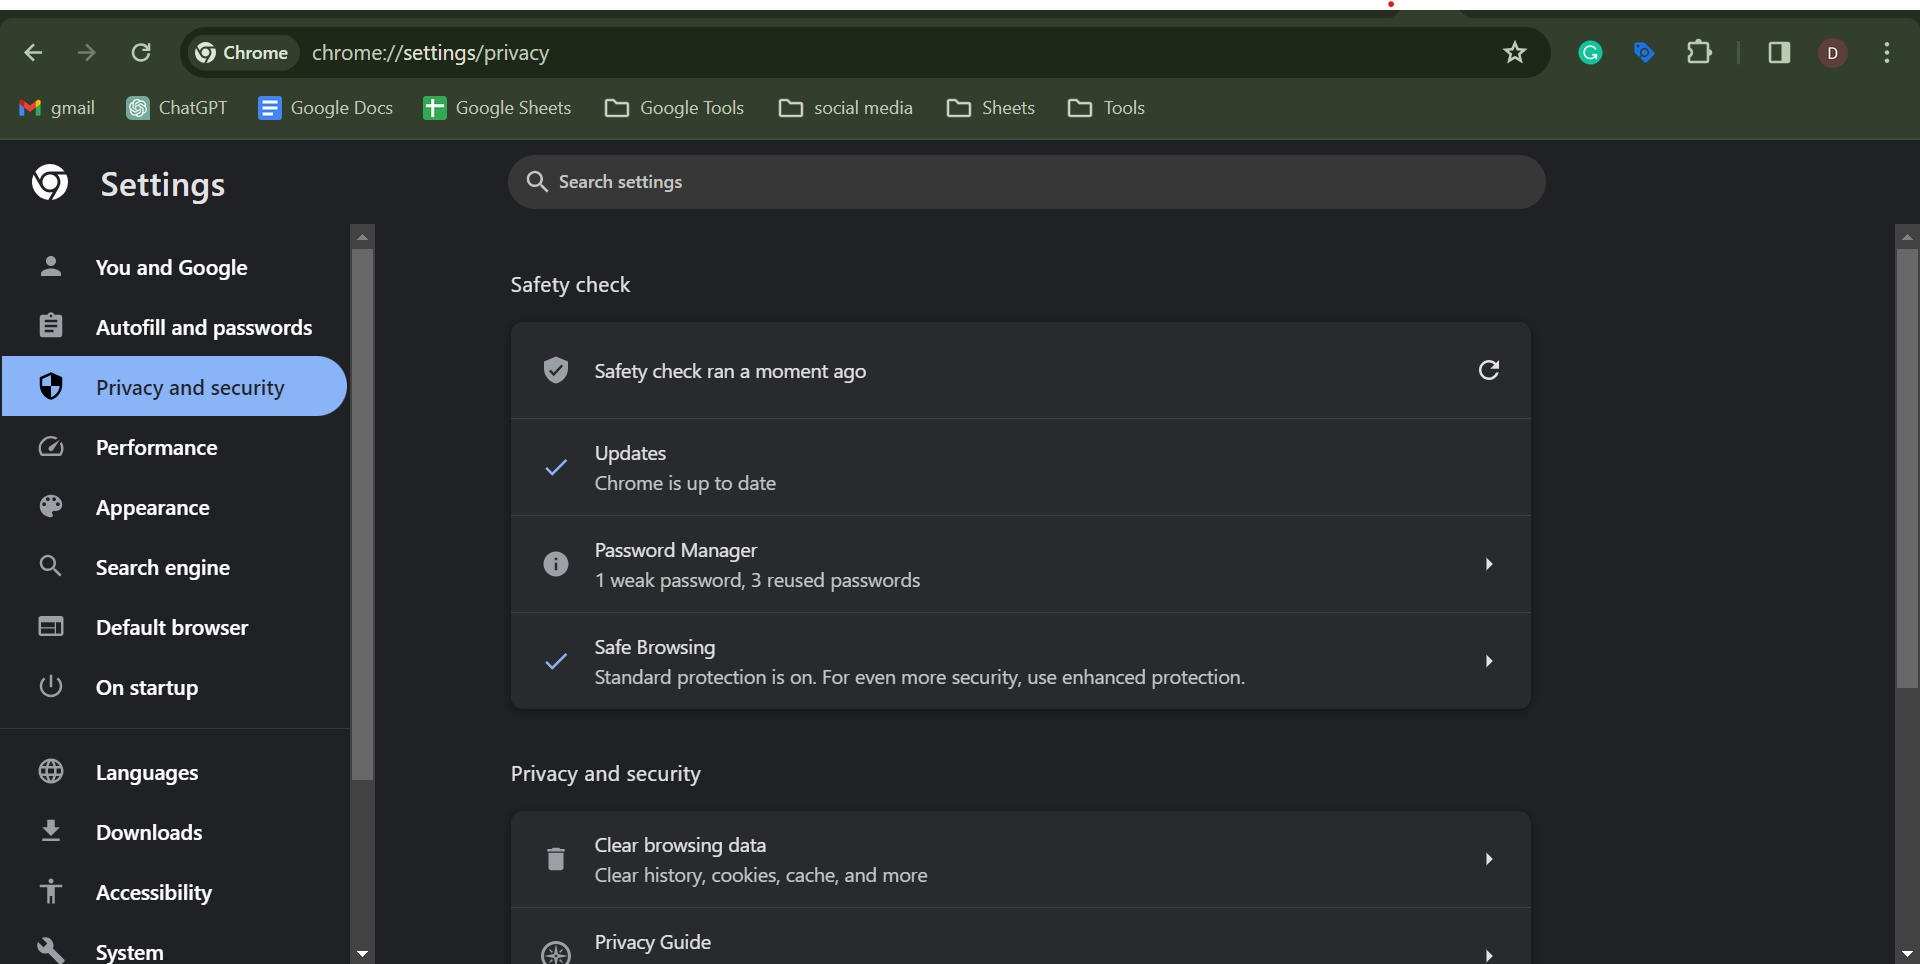This screenshot has height=964, width=1920.
Task: Click the Chrome site info chip
Action: click(x=242, y=52)
